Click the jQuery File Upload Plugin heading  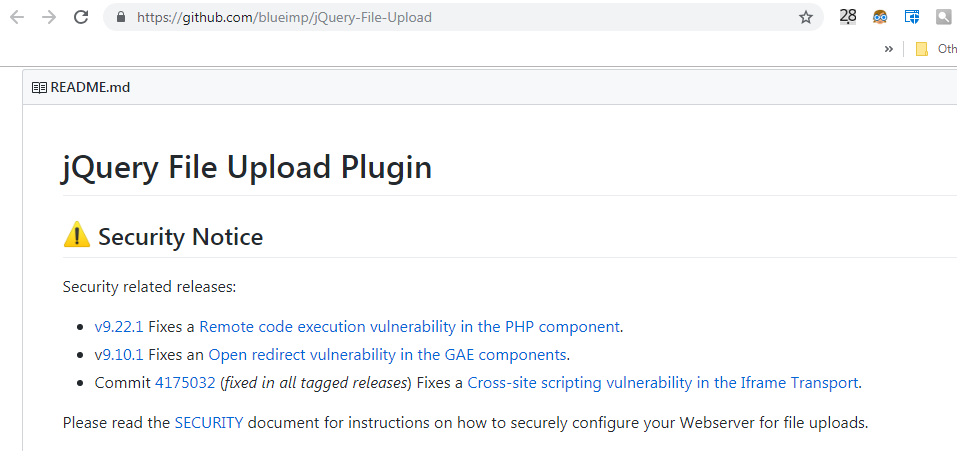[247, 167]
